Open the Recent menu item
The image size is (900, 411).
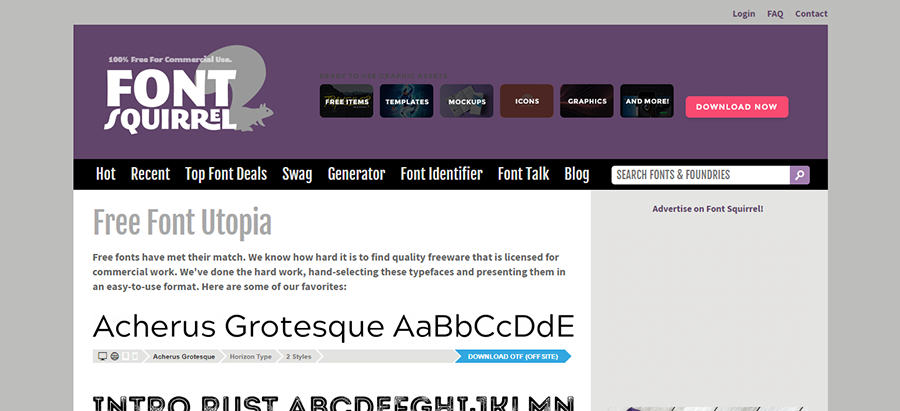pos(150,174)
